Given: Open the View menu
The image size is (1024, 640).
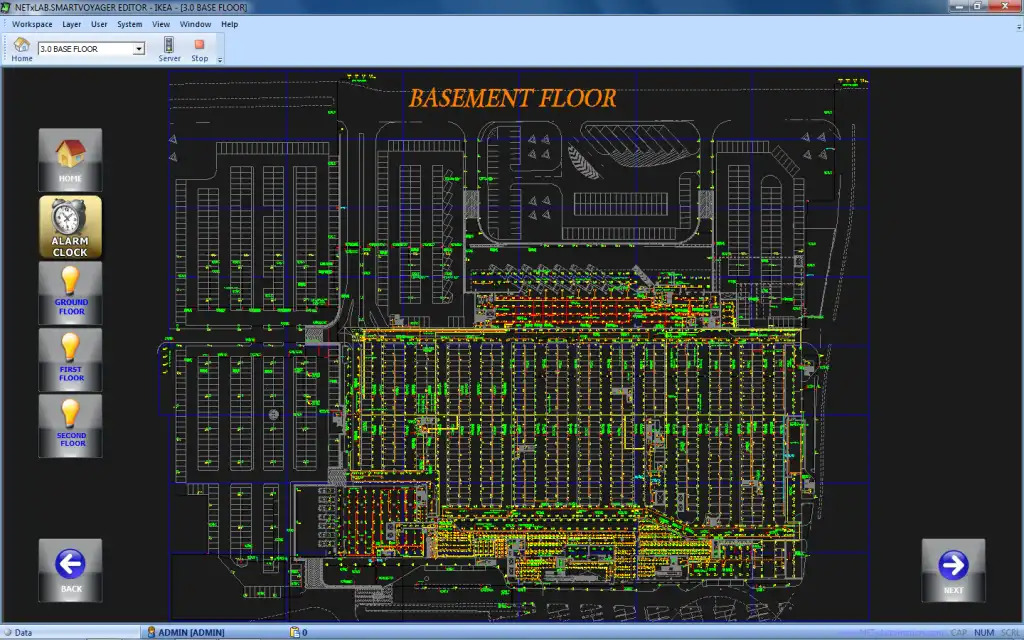Looking at the screenshot, I should click(x=161, y=24).
